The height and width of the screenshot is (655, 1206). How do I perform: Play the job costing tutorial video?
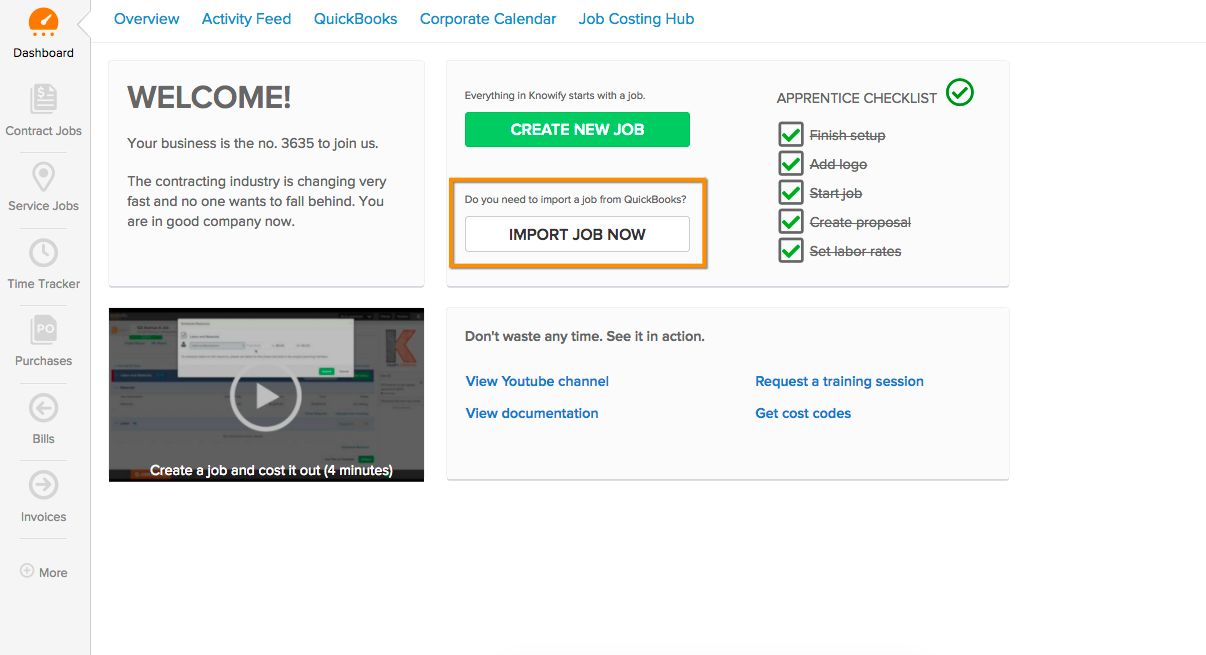point(266,396)
